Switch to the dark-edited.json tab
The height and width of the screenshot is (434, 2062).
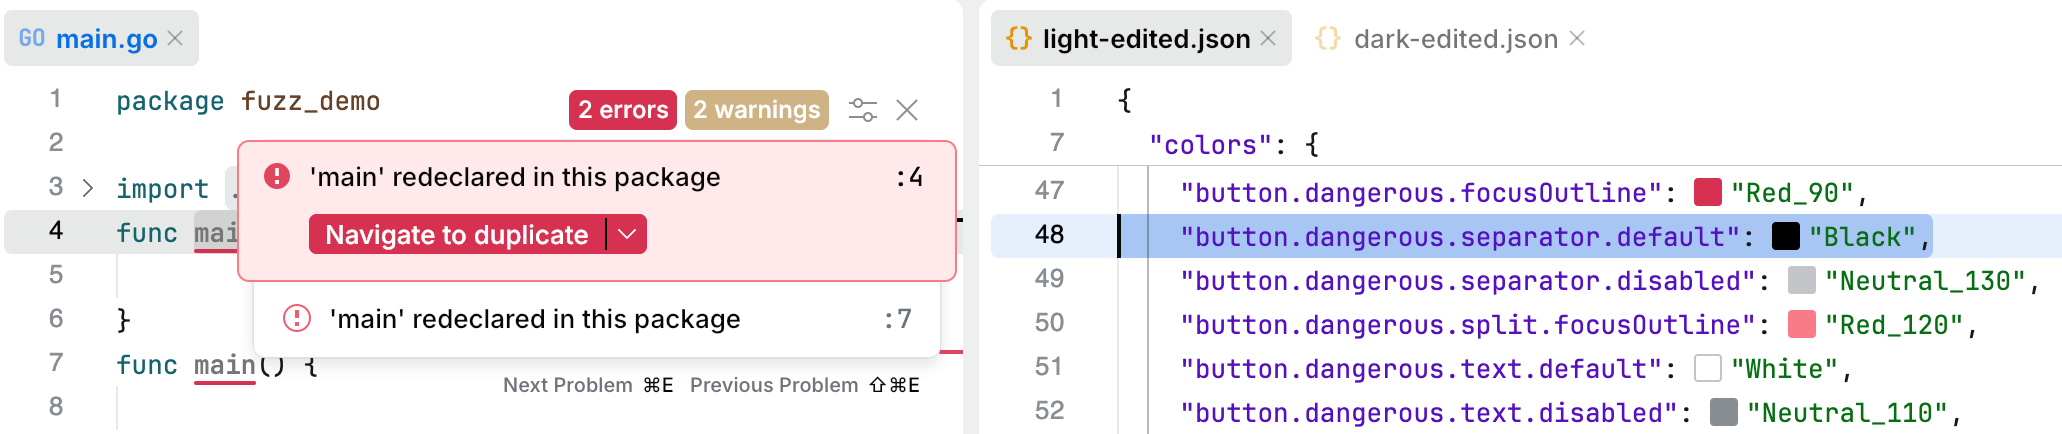pyautogui.click(x=1455, y=39)
